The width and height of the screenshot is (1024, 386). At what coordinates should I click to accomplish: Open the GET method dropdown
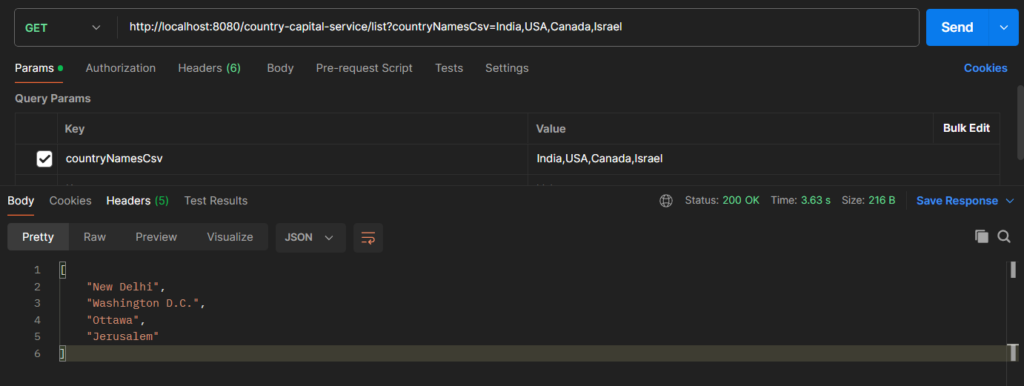tap(63, 27)
